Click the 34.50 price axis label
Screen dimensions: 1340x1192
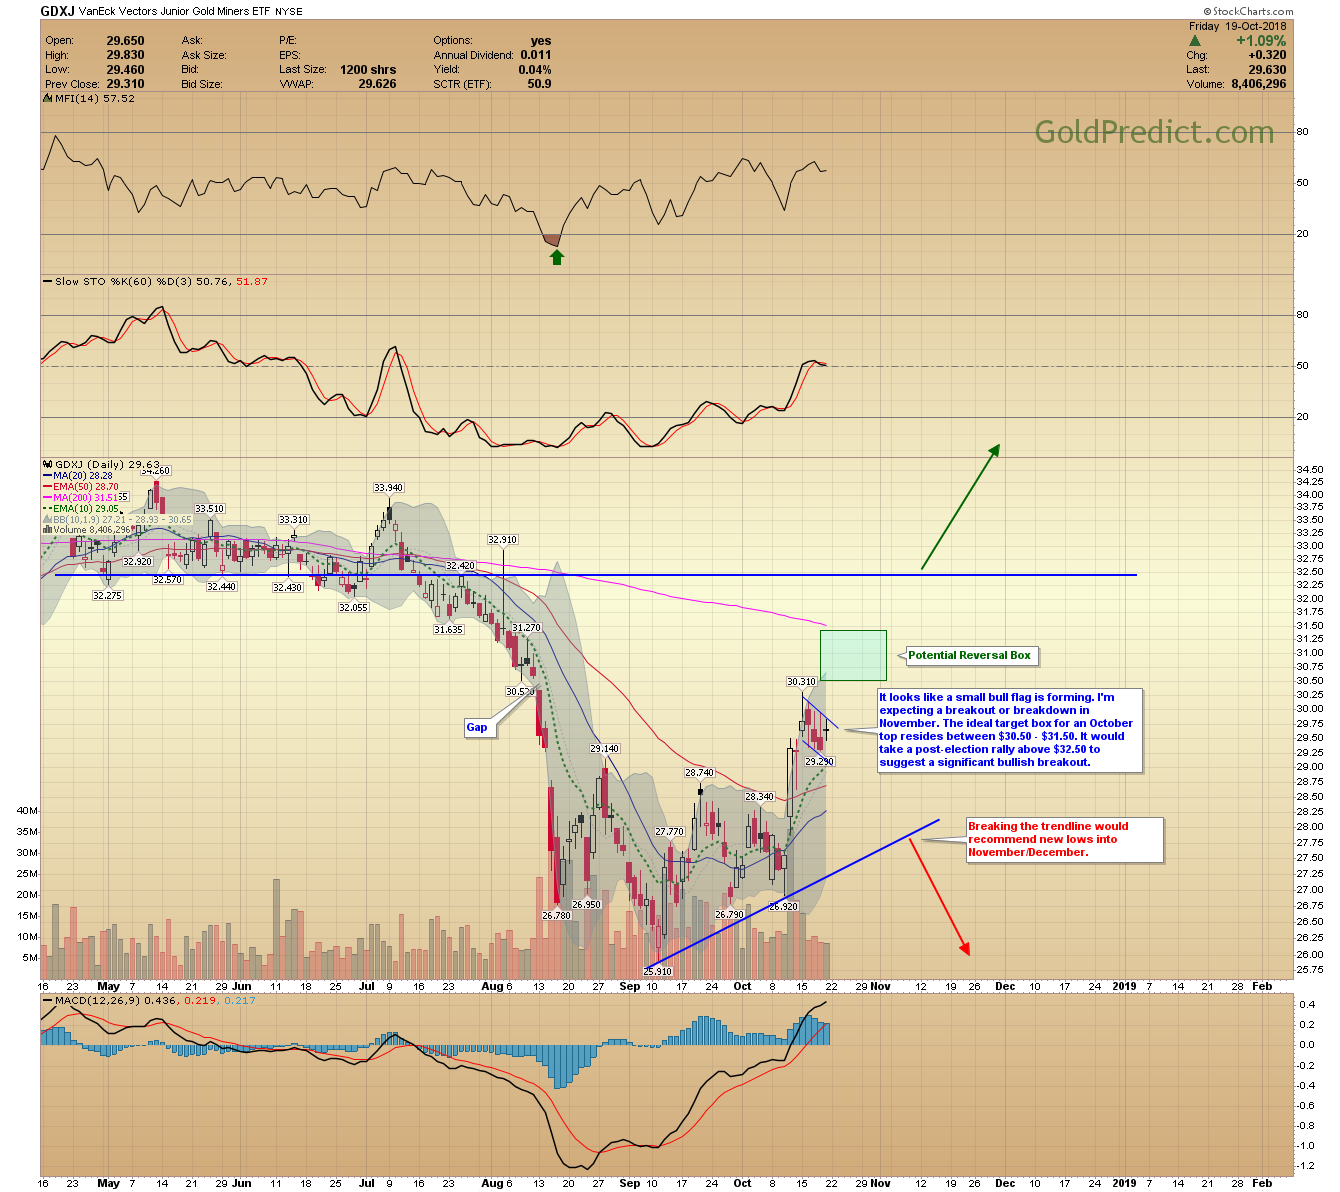[1309, 470]
